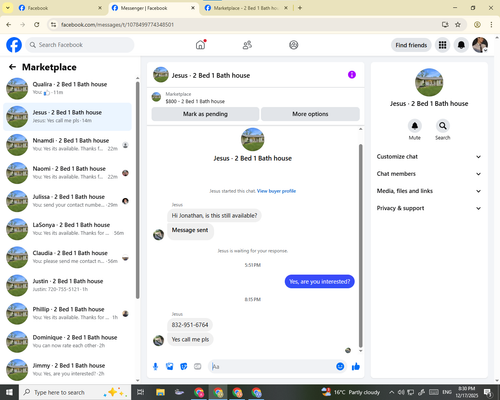Open the Friends icon in top navigation

click(247, 45)
